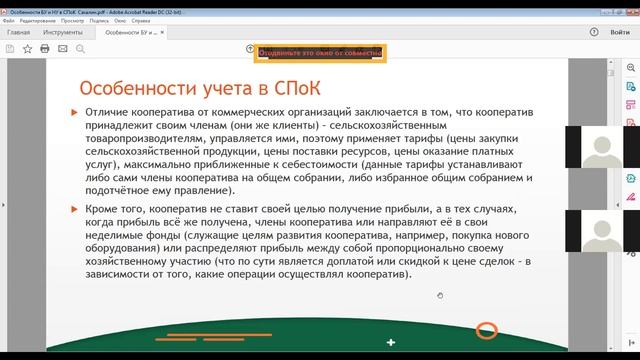Open the Редактирование menu
Screen dimensions: 640x360
(x=38, y=21)
